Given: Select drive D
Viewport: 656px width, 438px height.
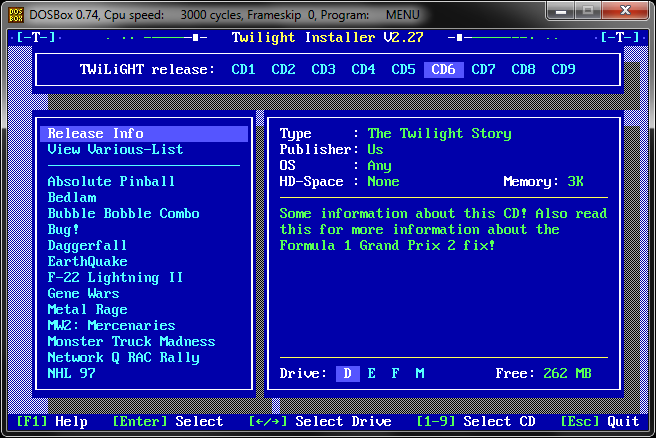Looking at the screenshot, I should click(x=348, y=374).
